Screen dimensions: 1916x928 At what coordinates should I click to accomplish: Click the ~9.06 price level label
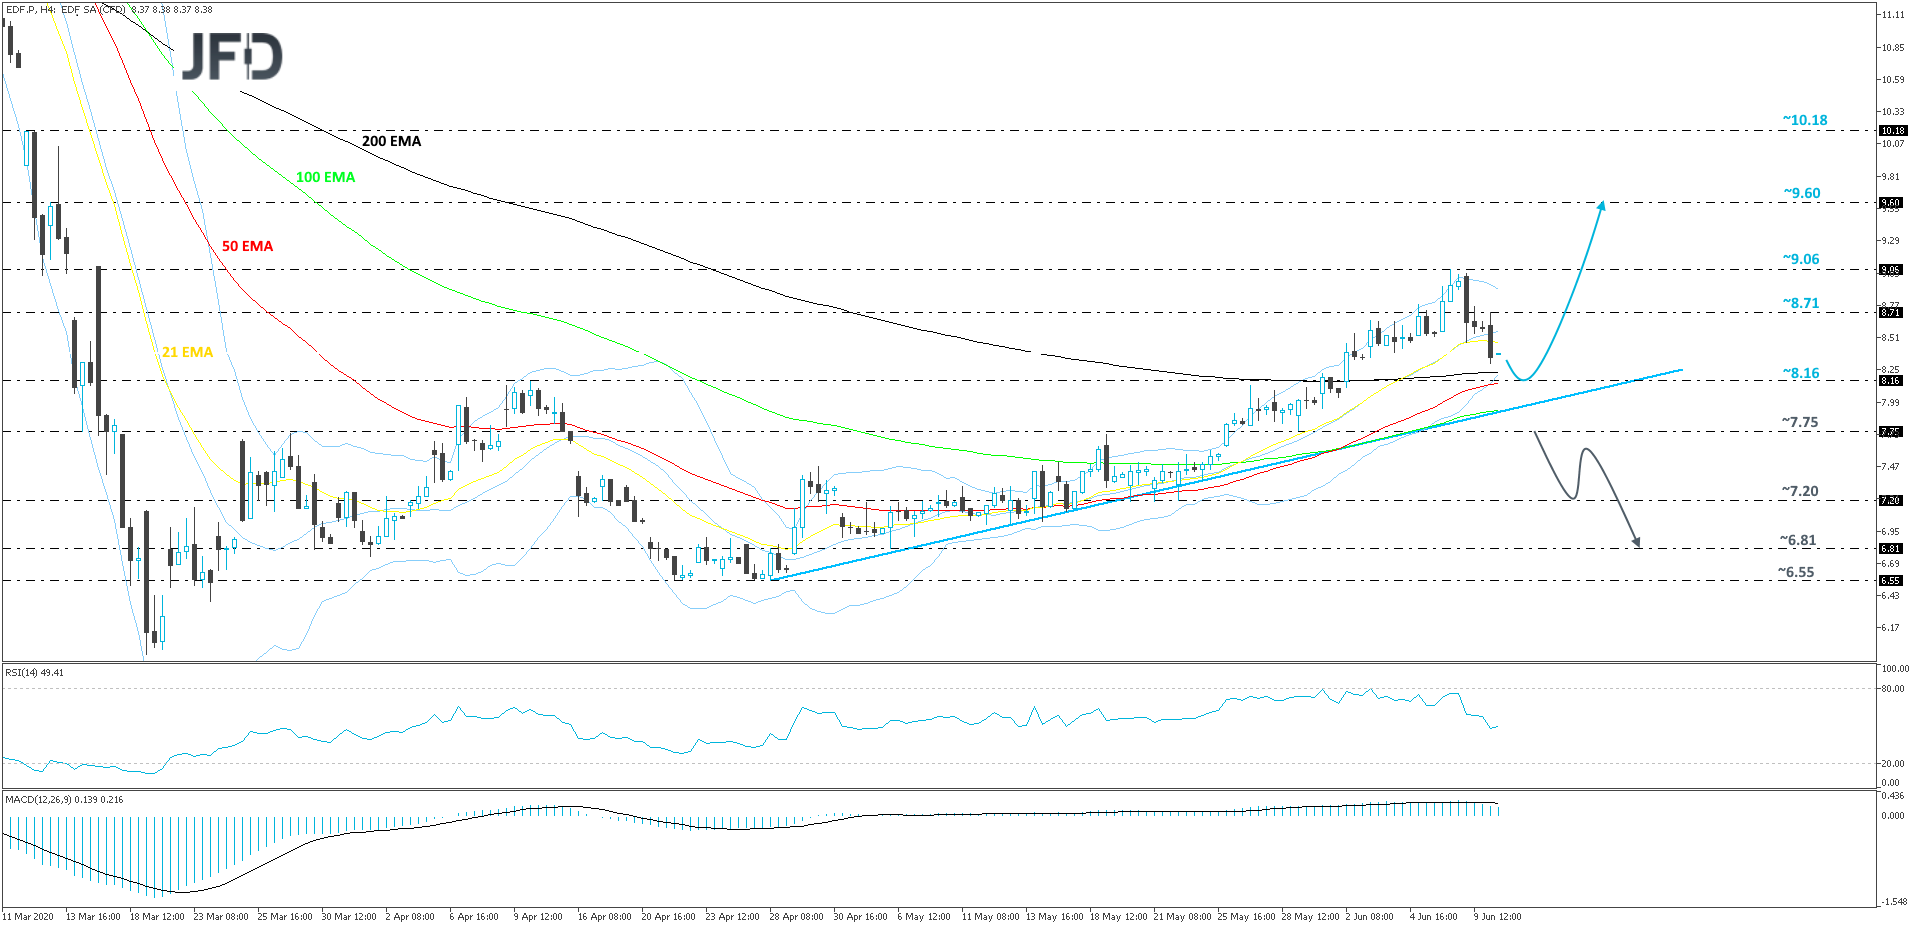pyautogui.click(x=1800, y=259)
